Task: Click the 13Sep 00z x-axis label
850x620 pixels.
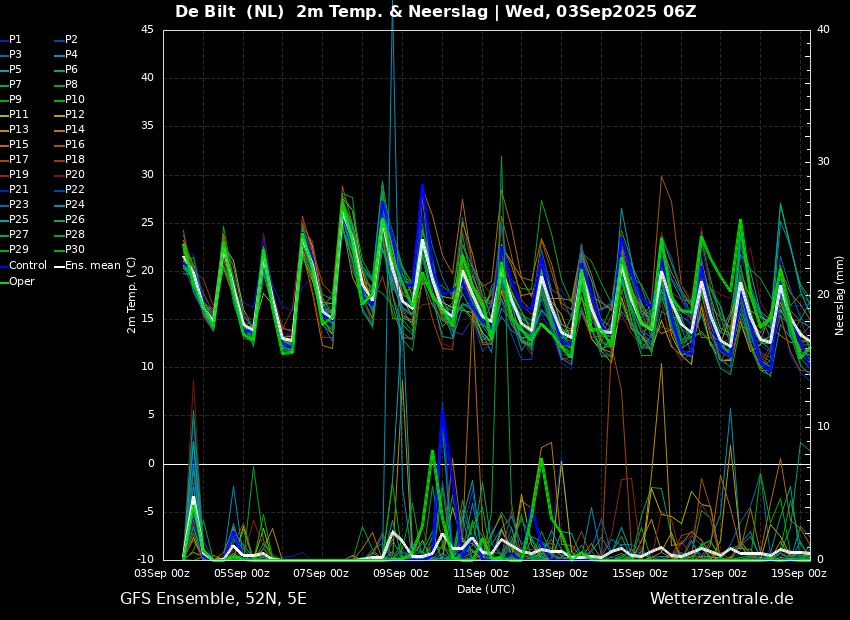Action: click(560, 574)
